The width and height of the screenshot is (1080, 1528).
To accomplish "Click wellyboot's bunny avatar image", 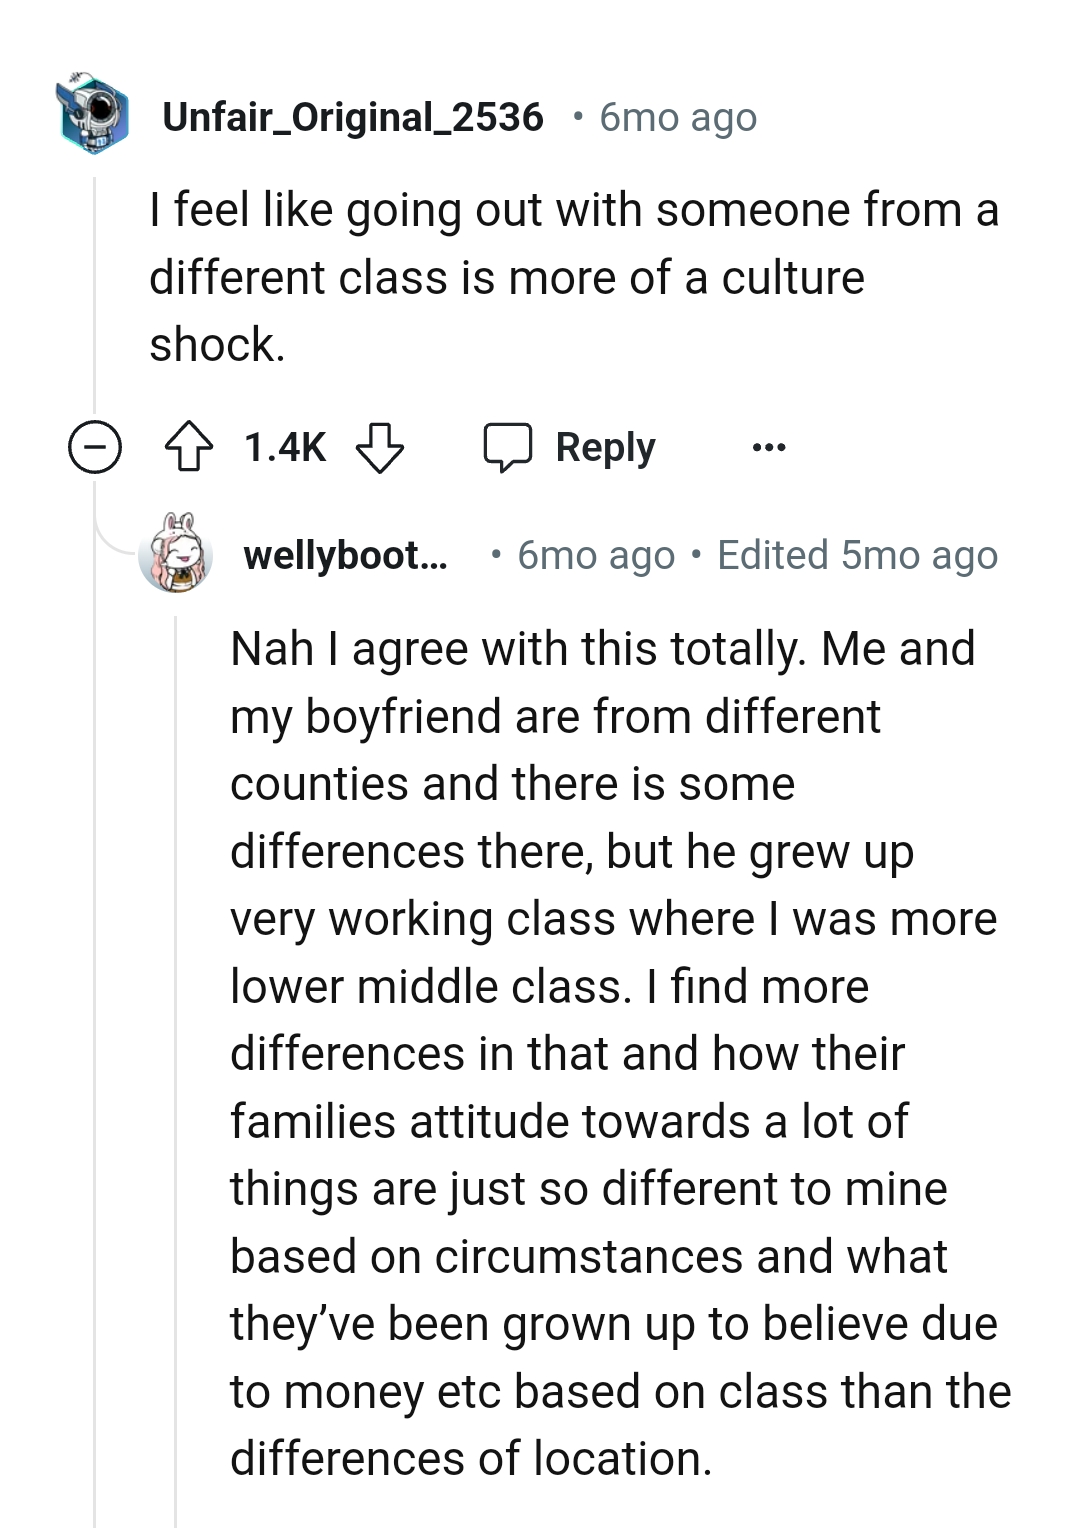I will tap(177, 553).
